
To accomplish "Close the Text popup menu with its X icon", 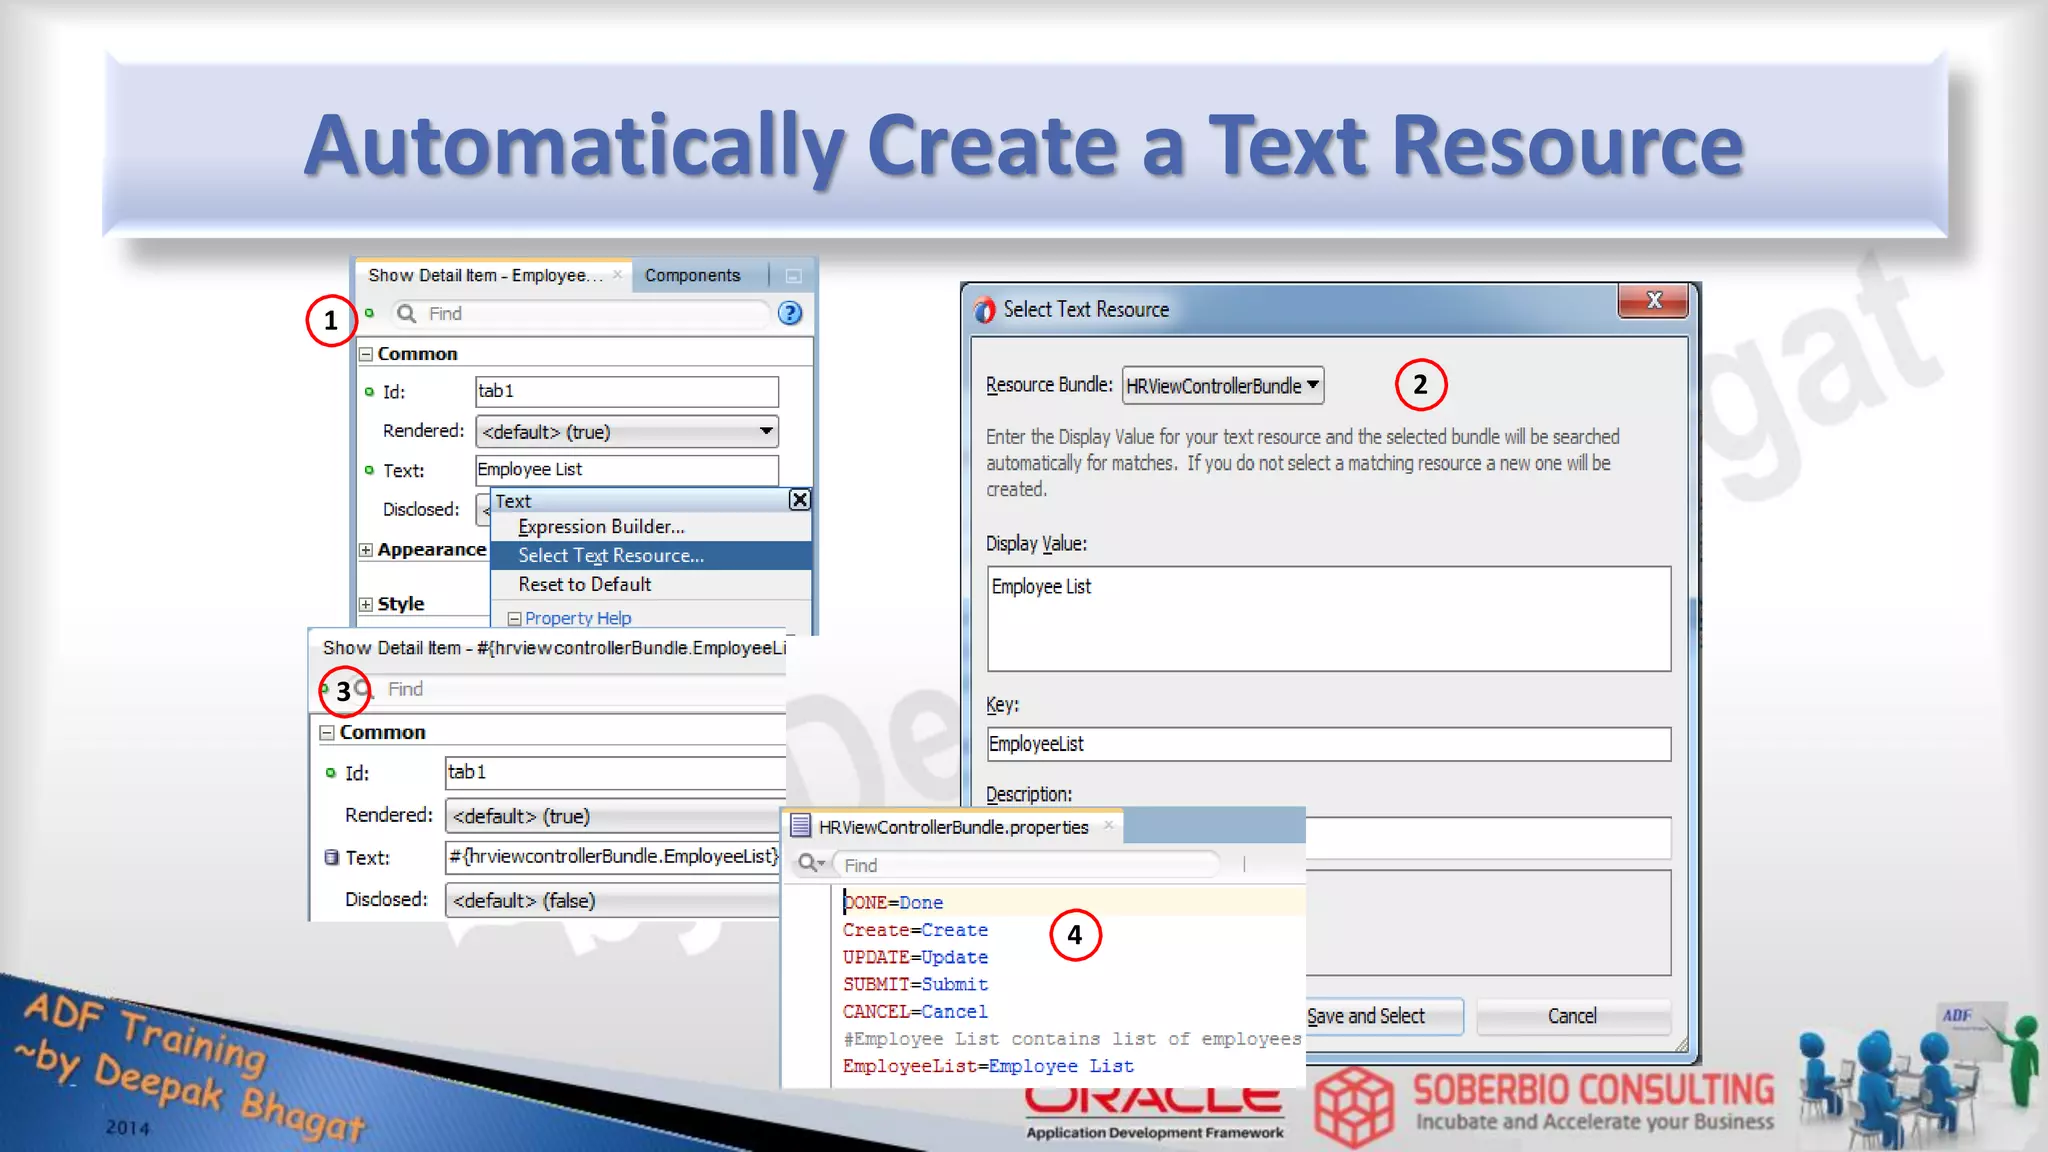I will pos(799,500).
